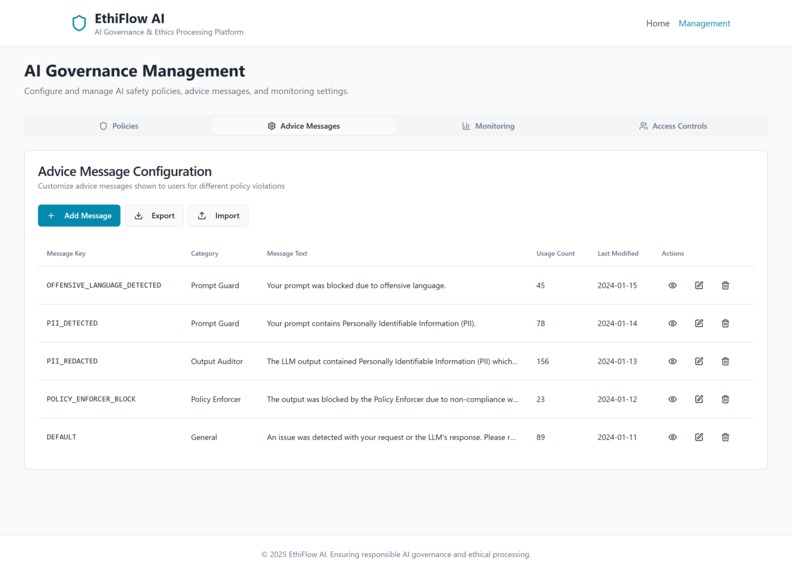Image resolution: width=792 pixels, height=573 pixels.
Task: Delete the DEFAULT message
Action: 725,437
